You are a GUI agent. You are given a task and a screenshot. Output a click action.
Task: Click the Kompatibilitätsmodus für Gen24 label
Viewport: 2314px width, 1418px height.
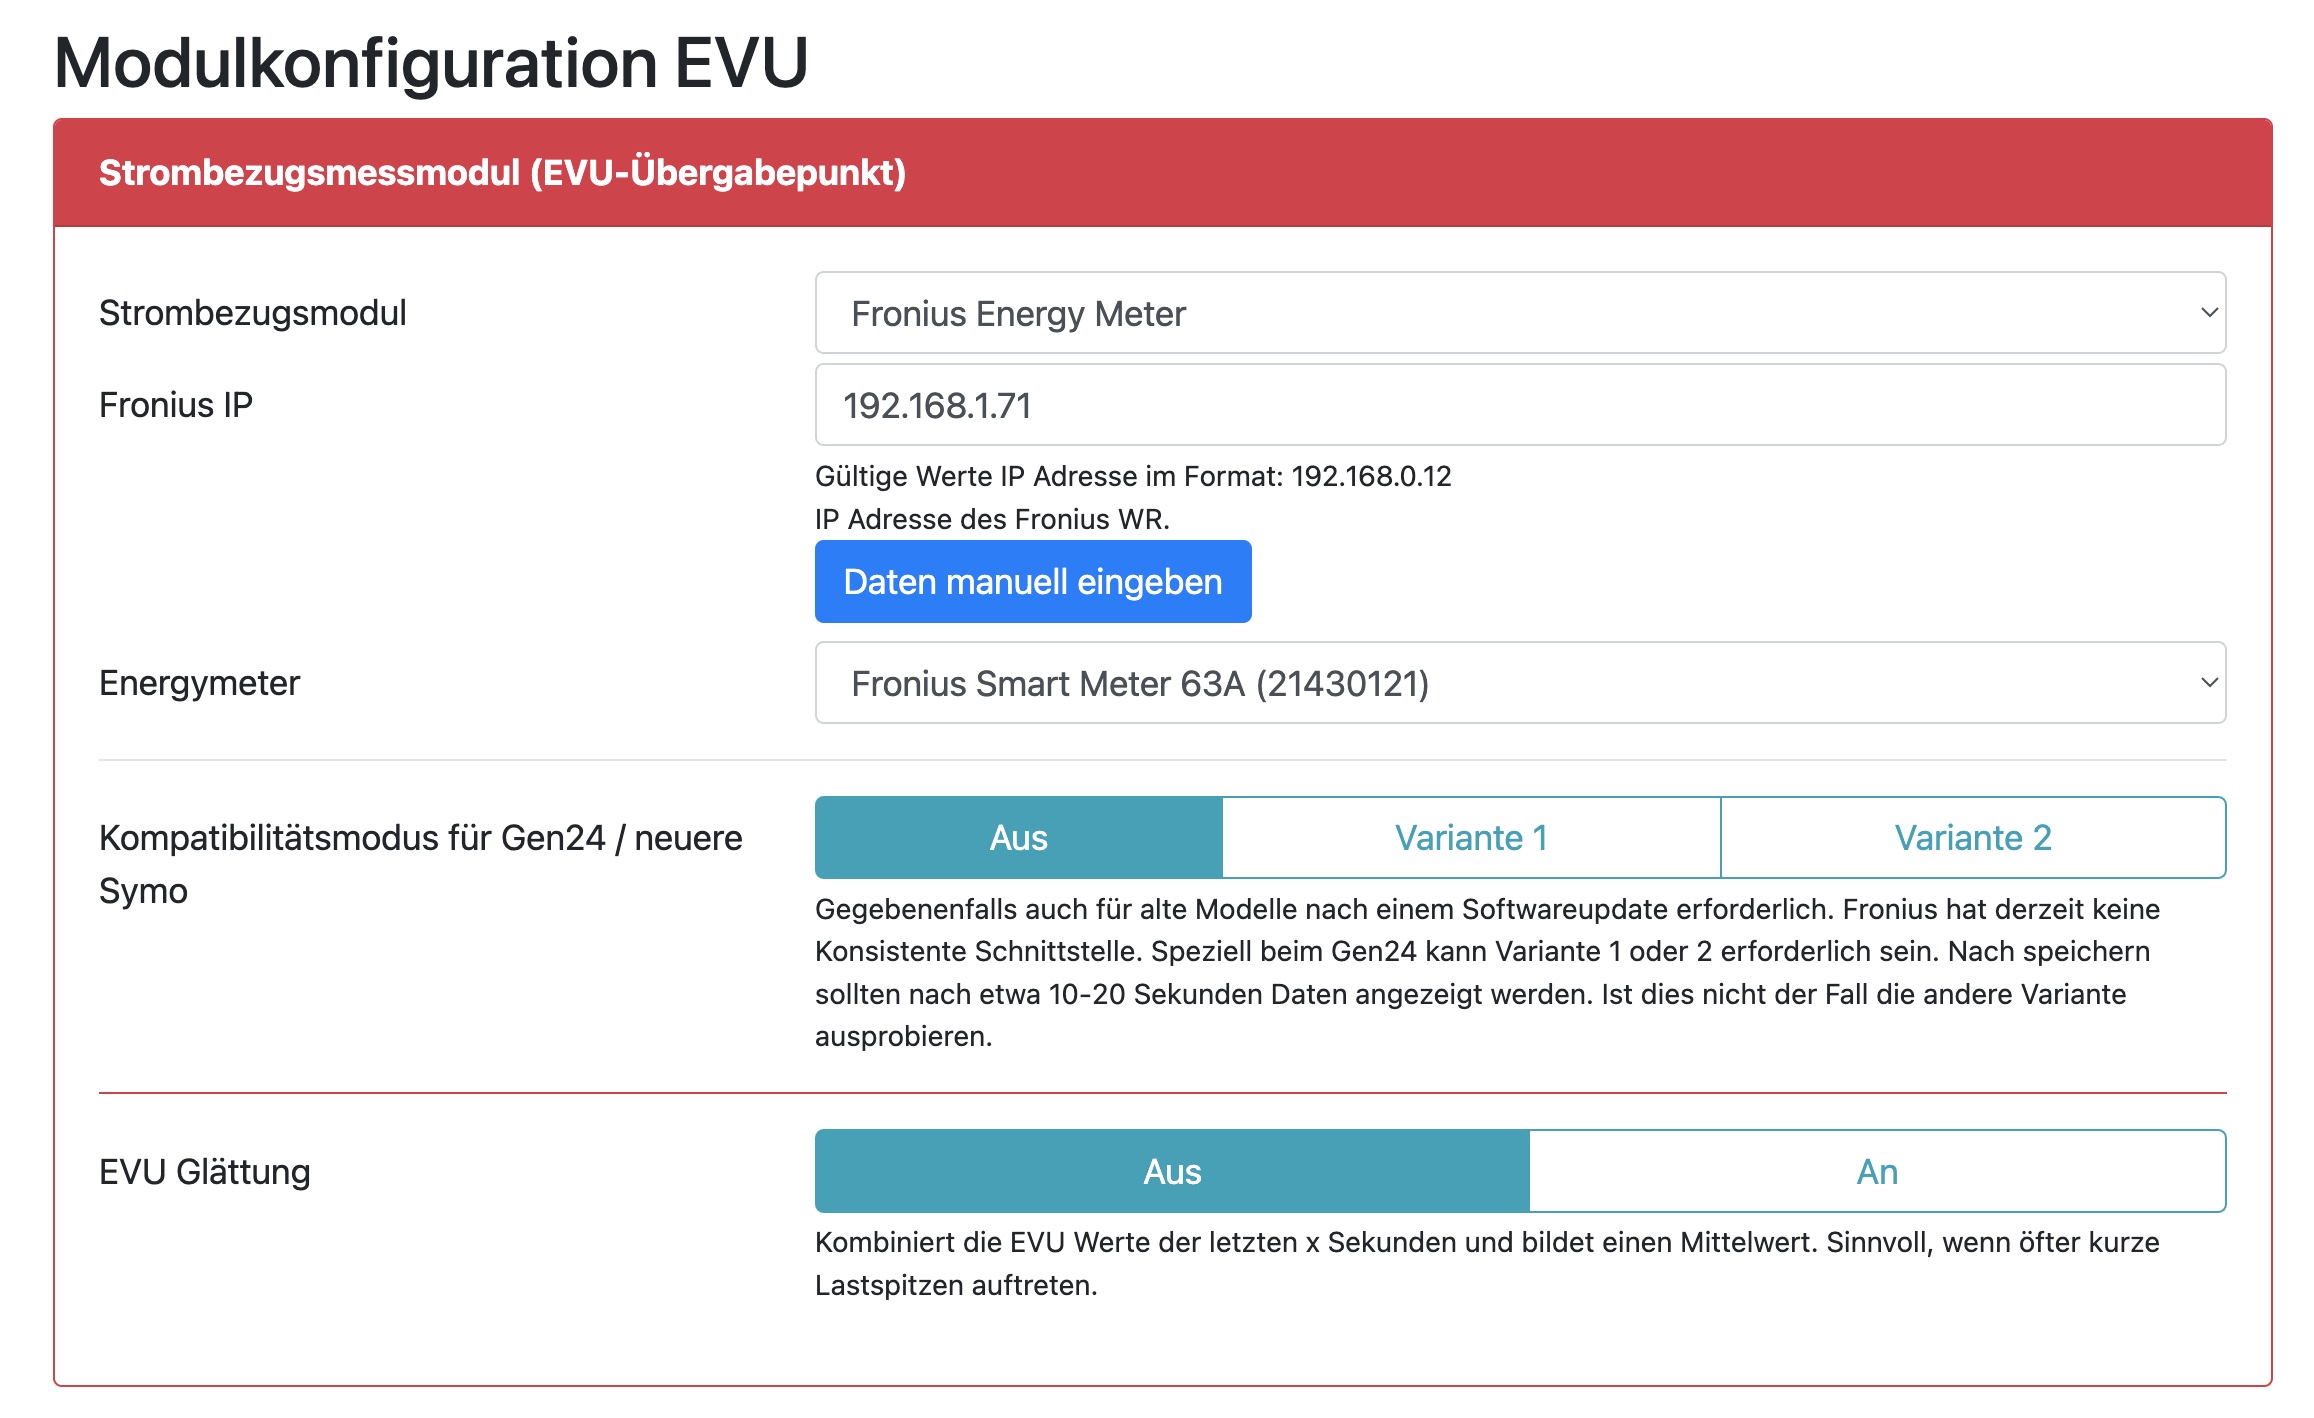(420, 863)
